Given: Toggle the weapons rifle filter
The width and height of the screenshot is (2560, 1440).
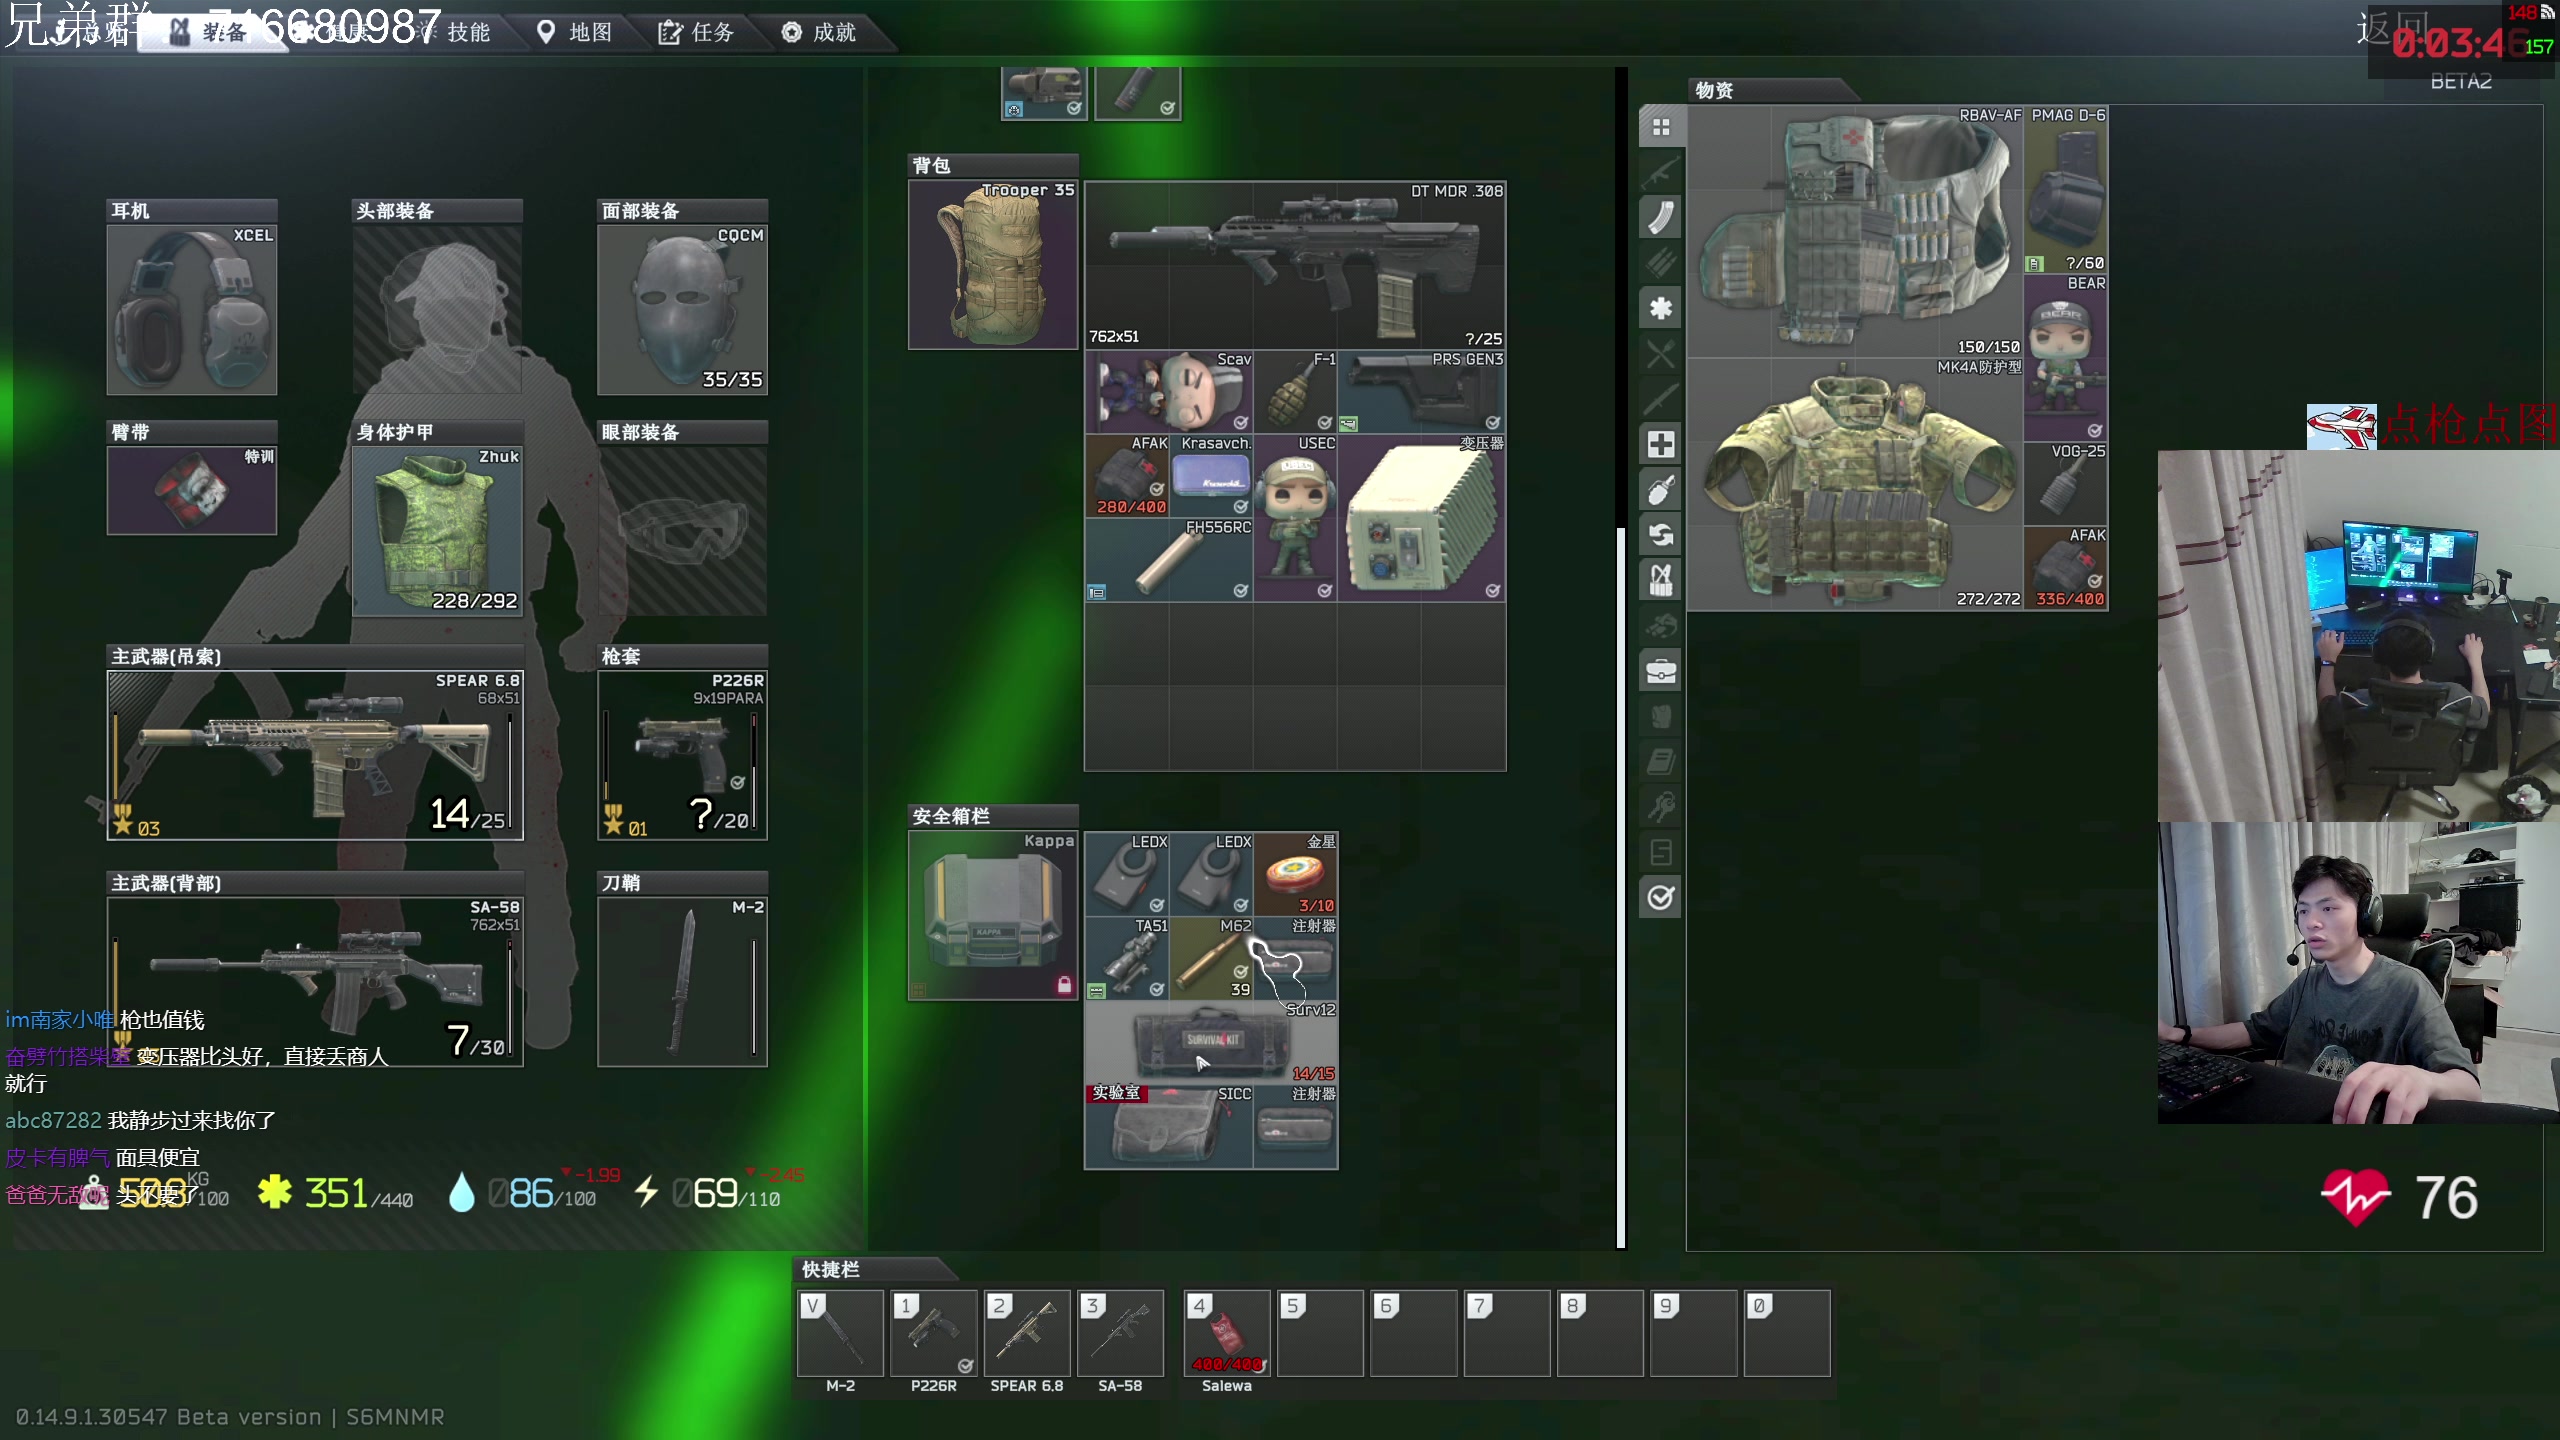Looking at the screenshot, I should point(1661,172).
